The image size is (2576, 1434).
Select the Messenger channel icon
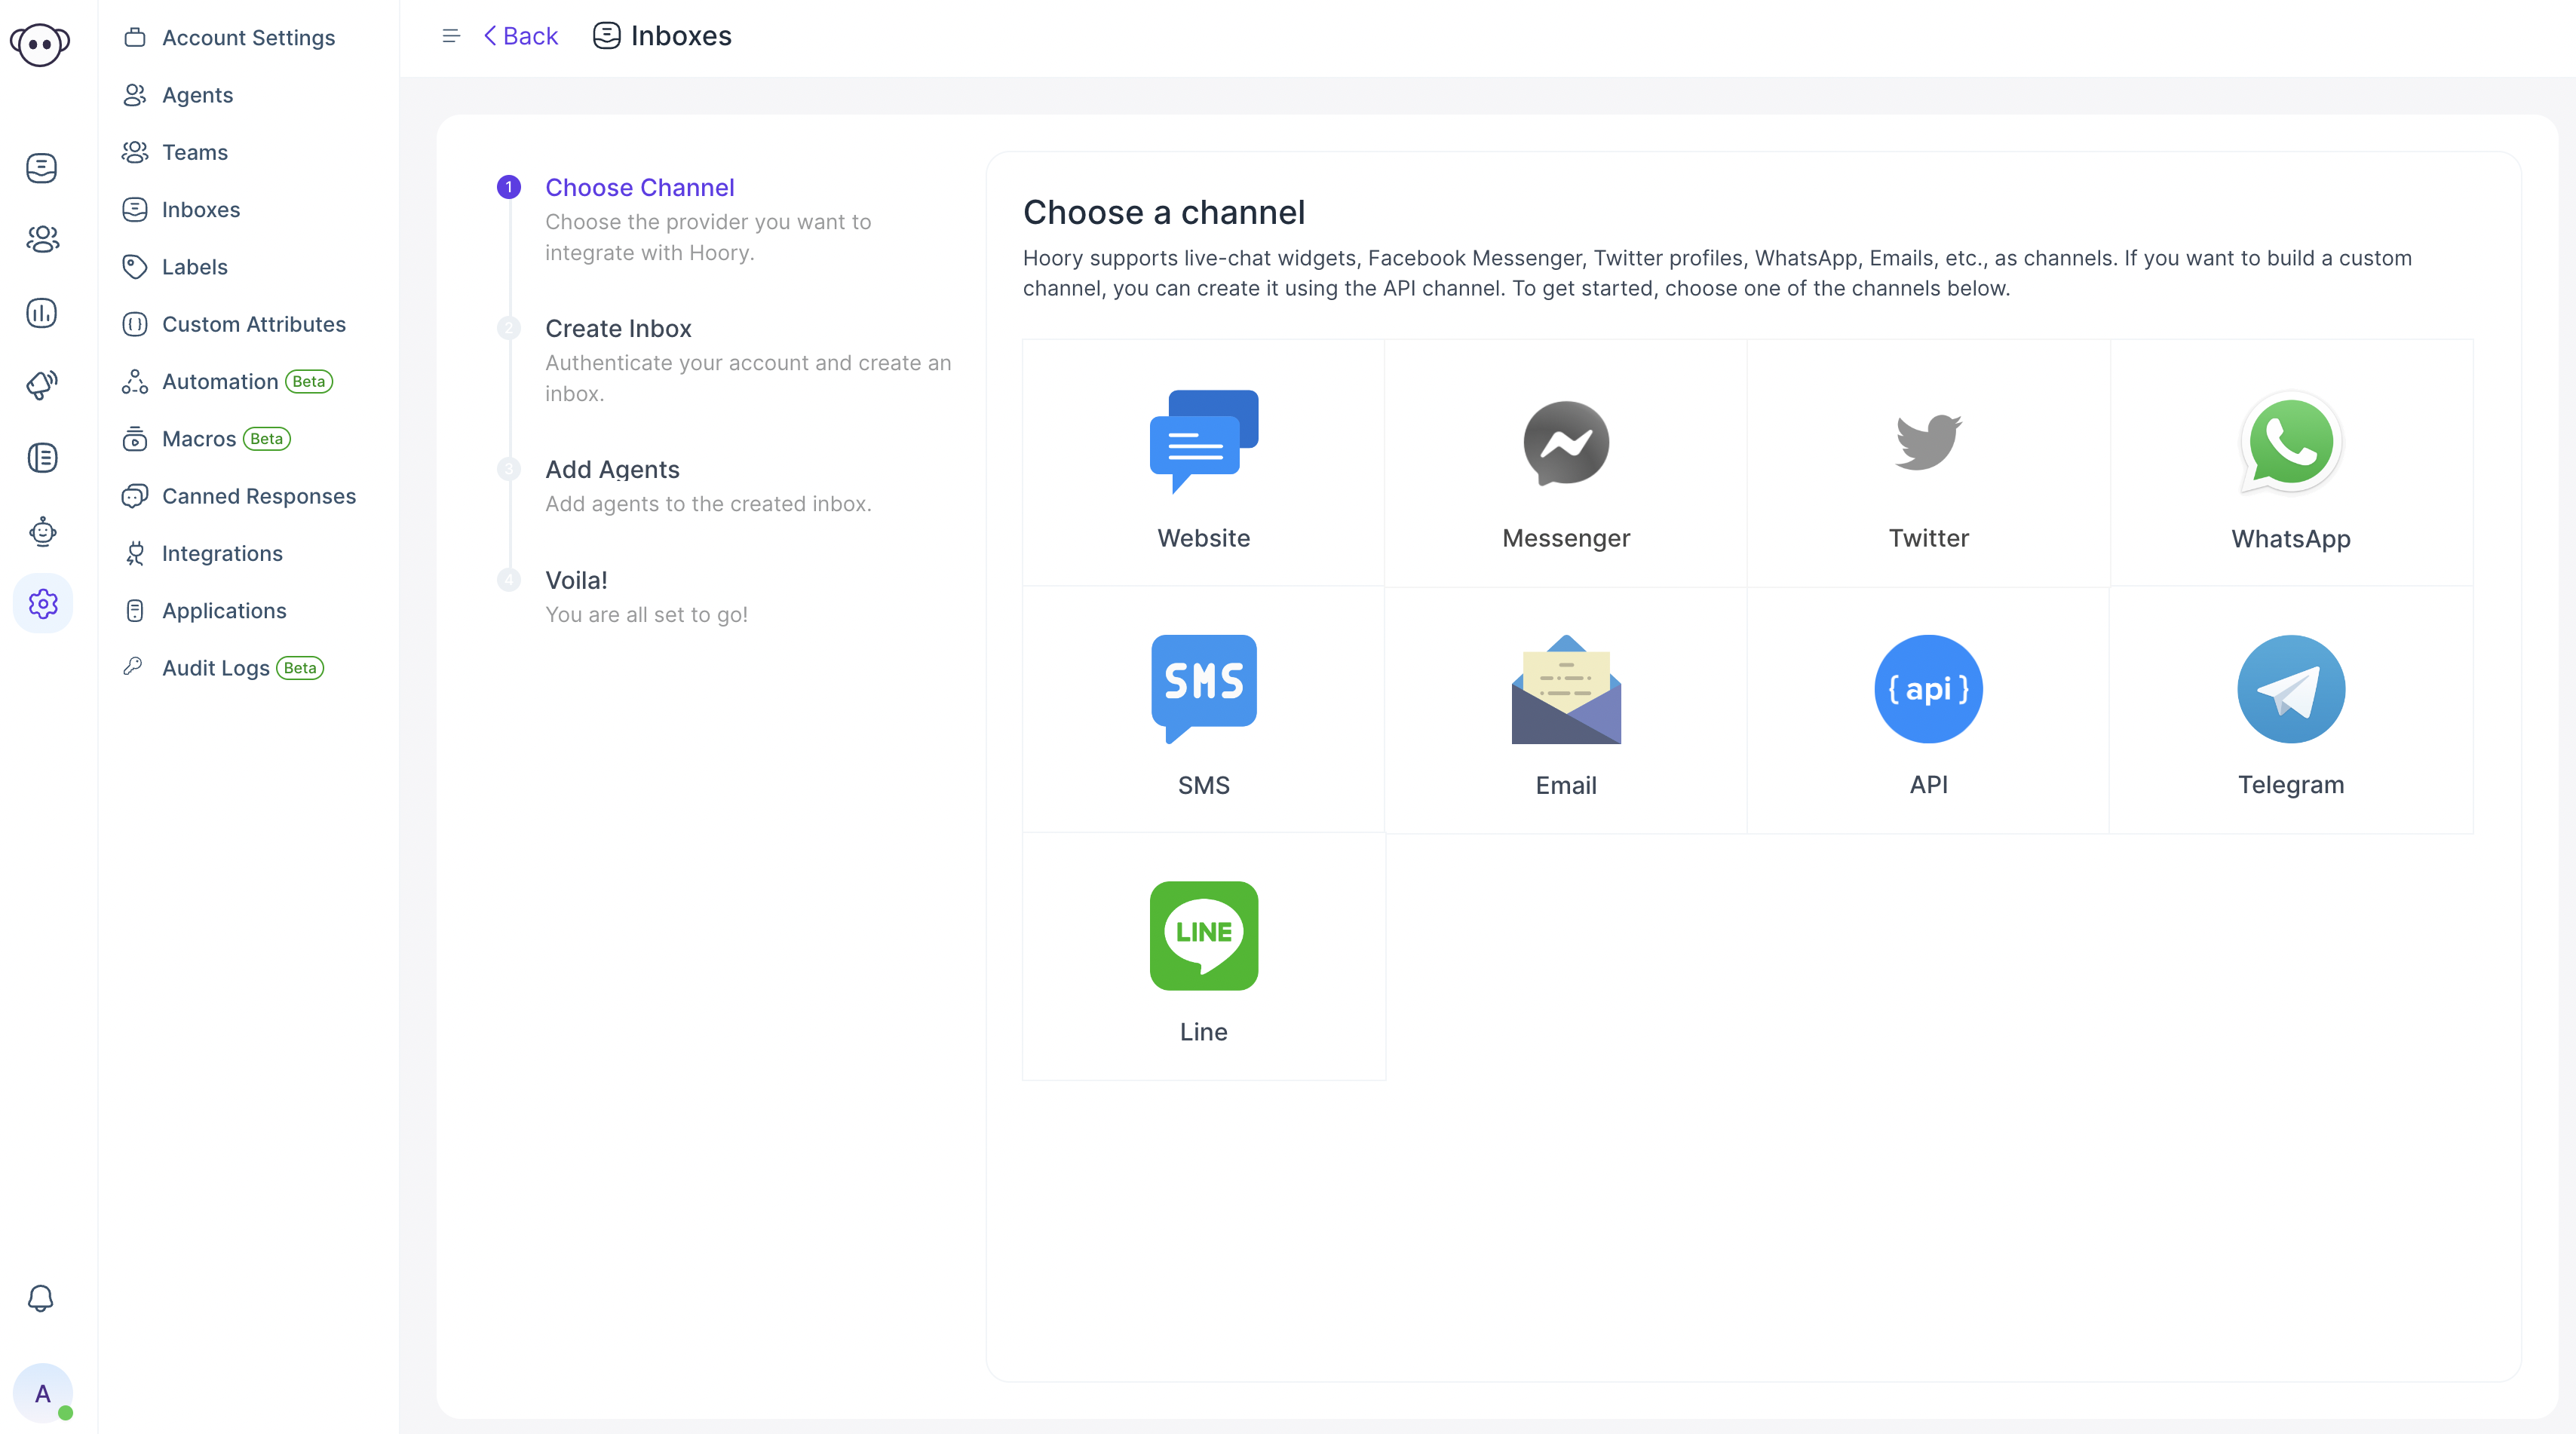(x=1566, y=443)
